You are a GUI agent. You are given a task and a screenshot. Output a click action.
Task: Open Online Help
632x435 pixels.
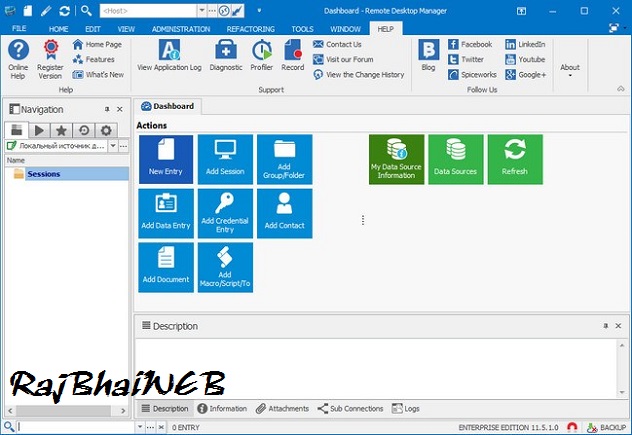point(18,59)
